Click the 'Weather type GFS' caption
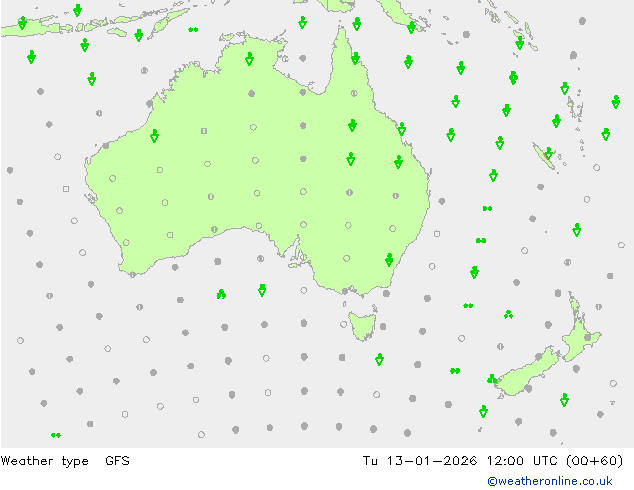634x490 pixels. pos(65,461)
